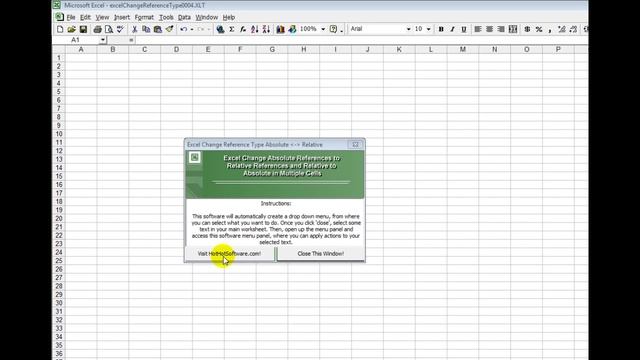This screenshot has height=360, width=640.
Task: Select column L header
Action: click(431, 49)
